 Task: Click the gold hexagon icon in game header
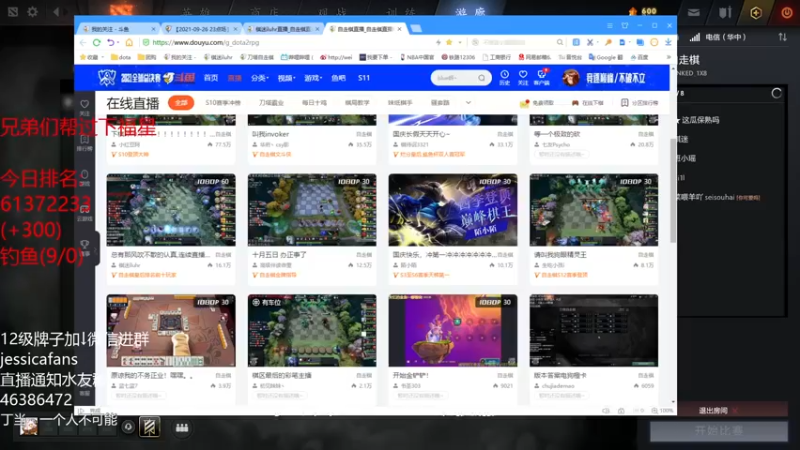(756, 12)
